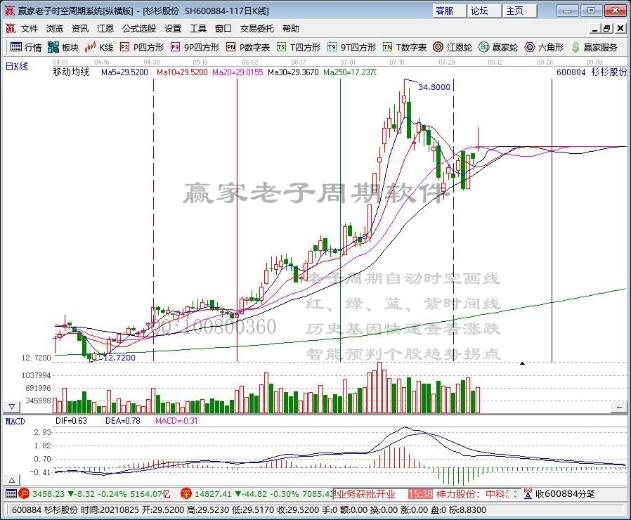Click the signal tower icon in status bar

[x=528, y=493]
